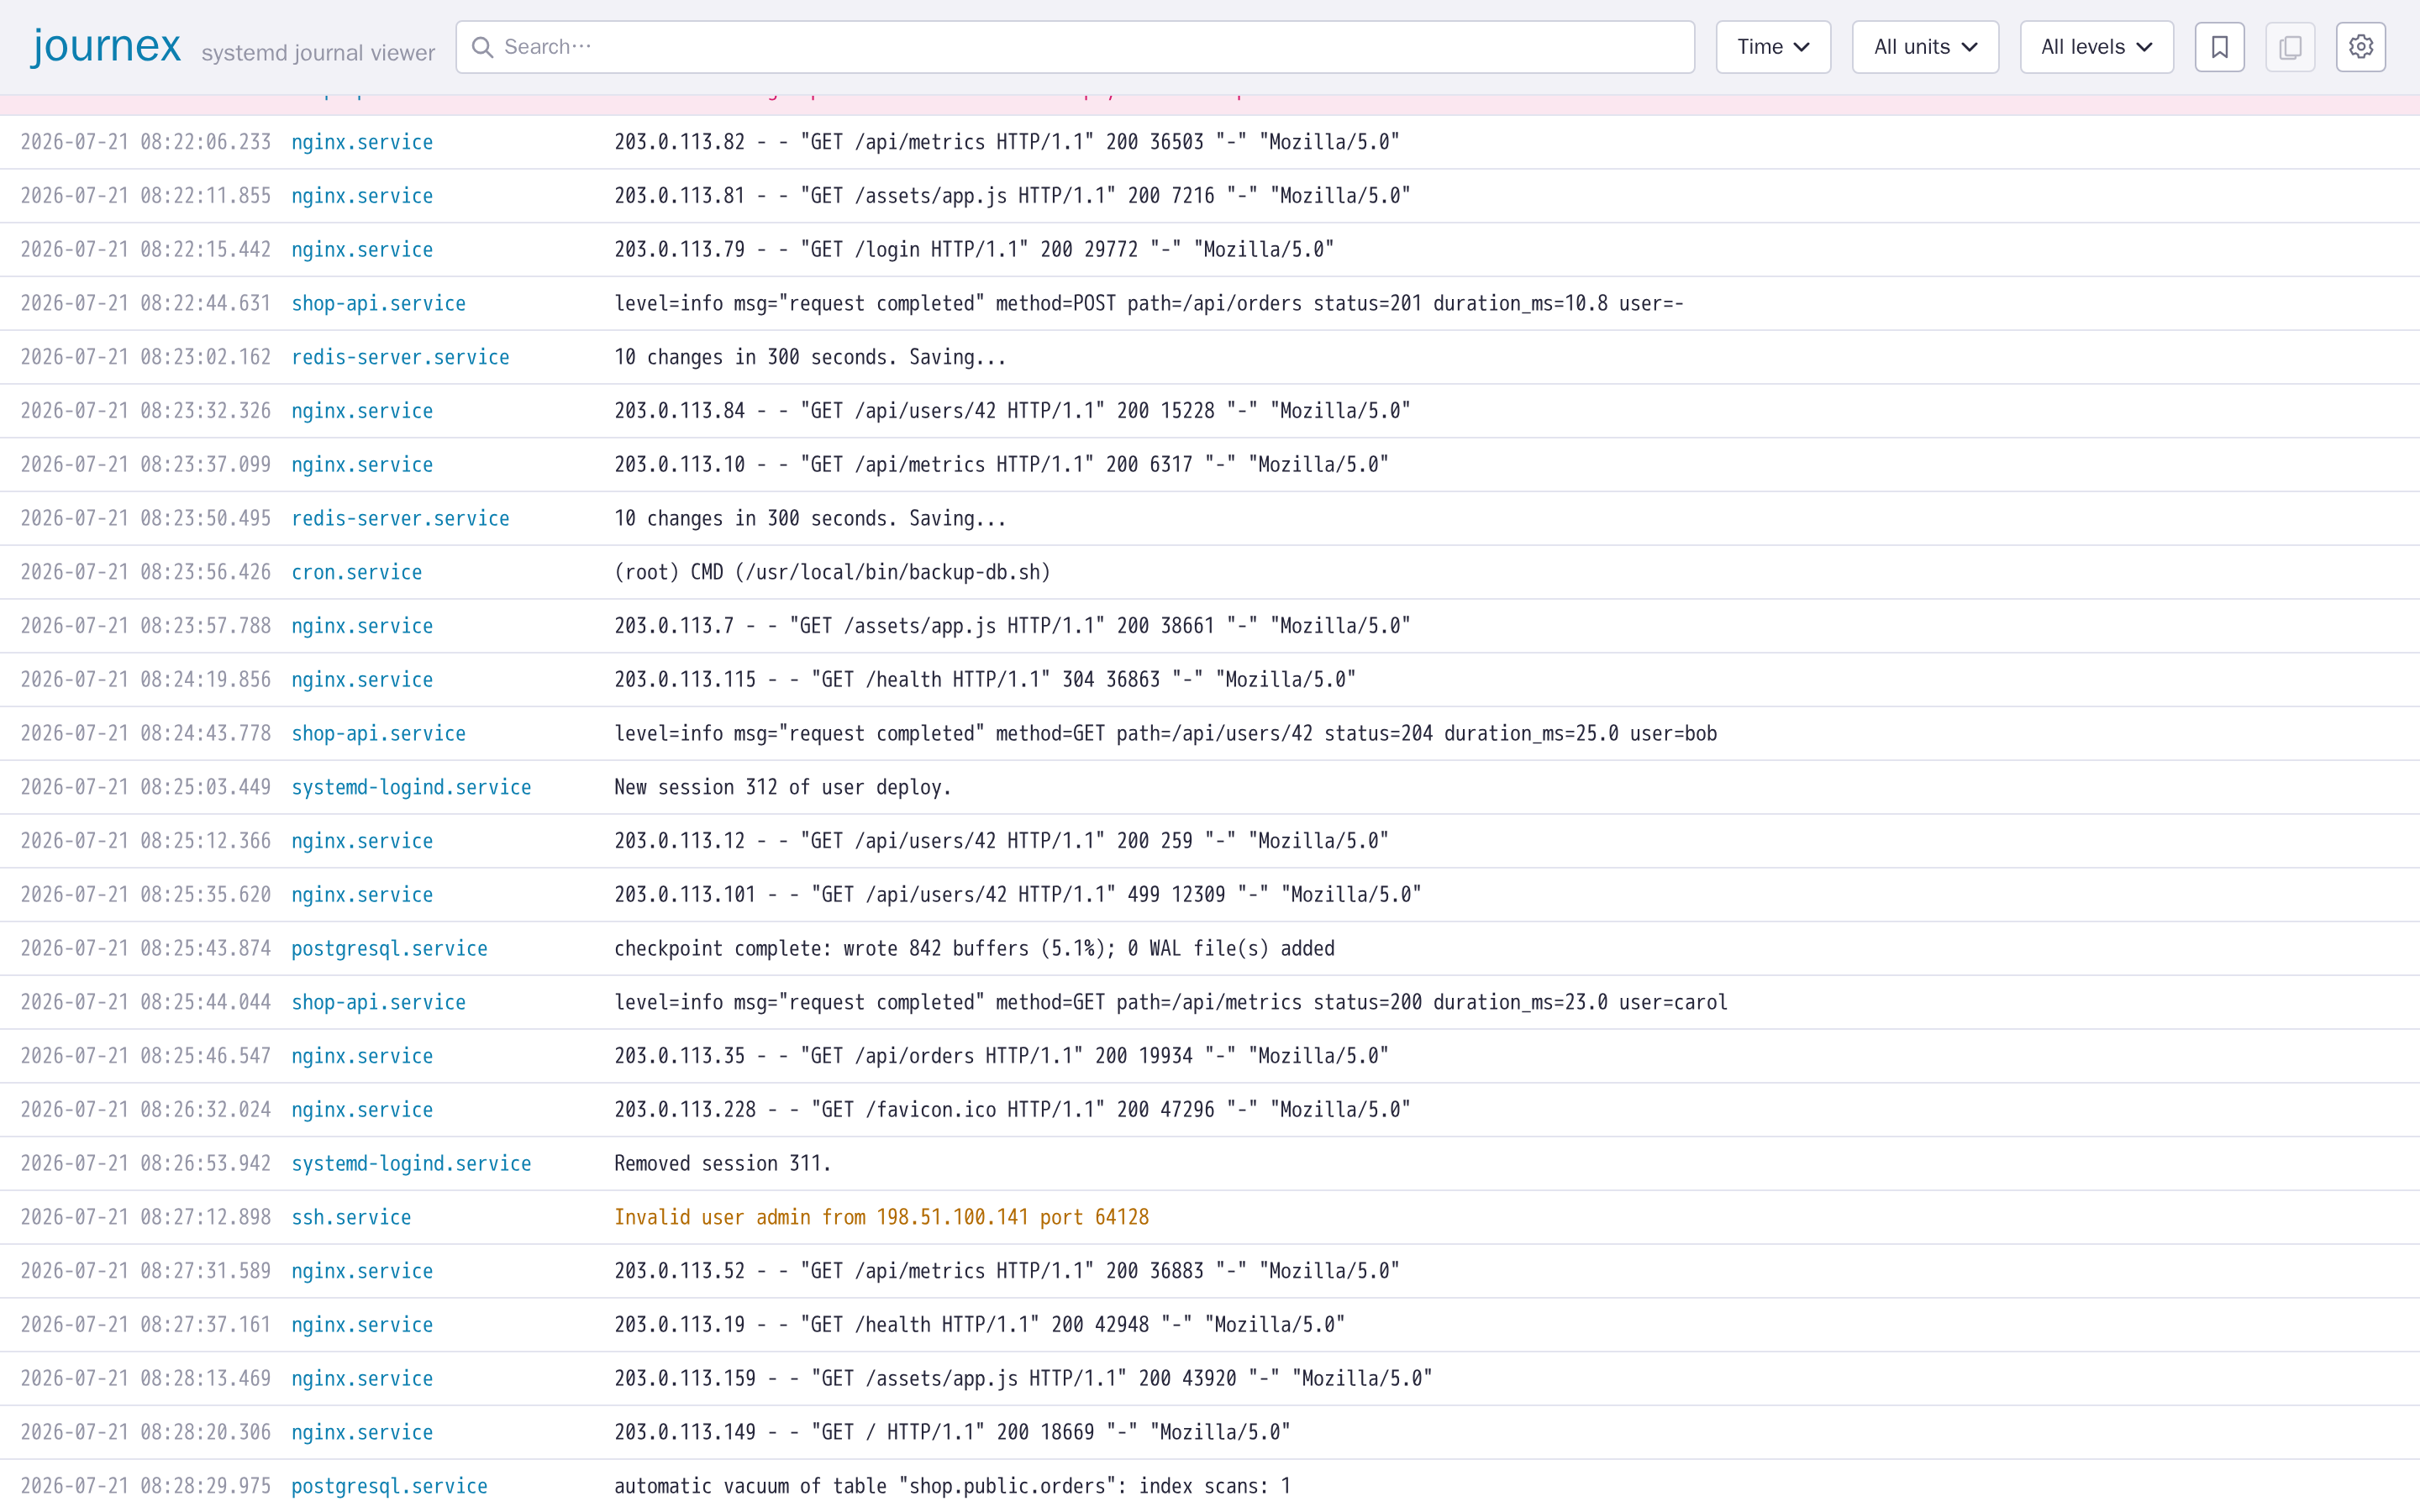Select the 'automatic vacuum of table' message
Screen dimensions: 2420x1512
coord(952,1486)
